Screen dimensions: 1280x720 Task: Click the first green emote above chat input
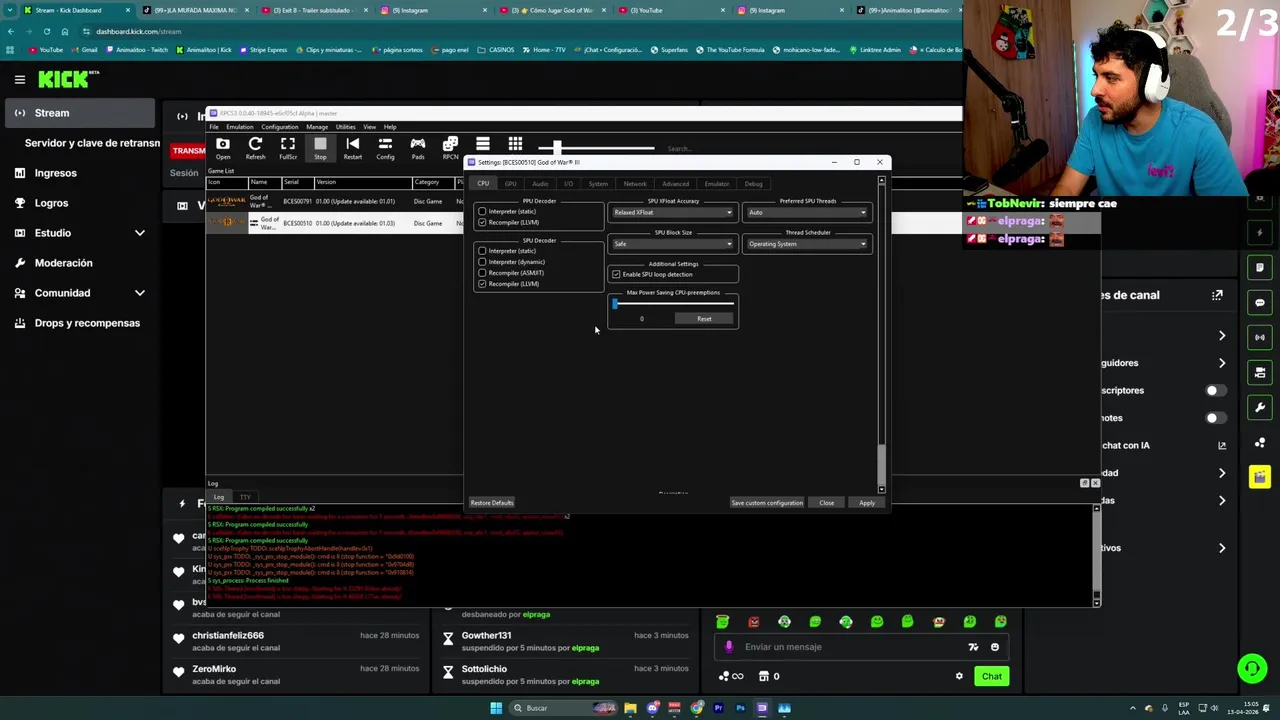tap(722, 622)
